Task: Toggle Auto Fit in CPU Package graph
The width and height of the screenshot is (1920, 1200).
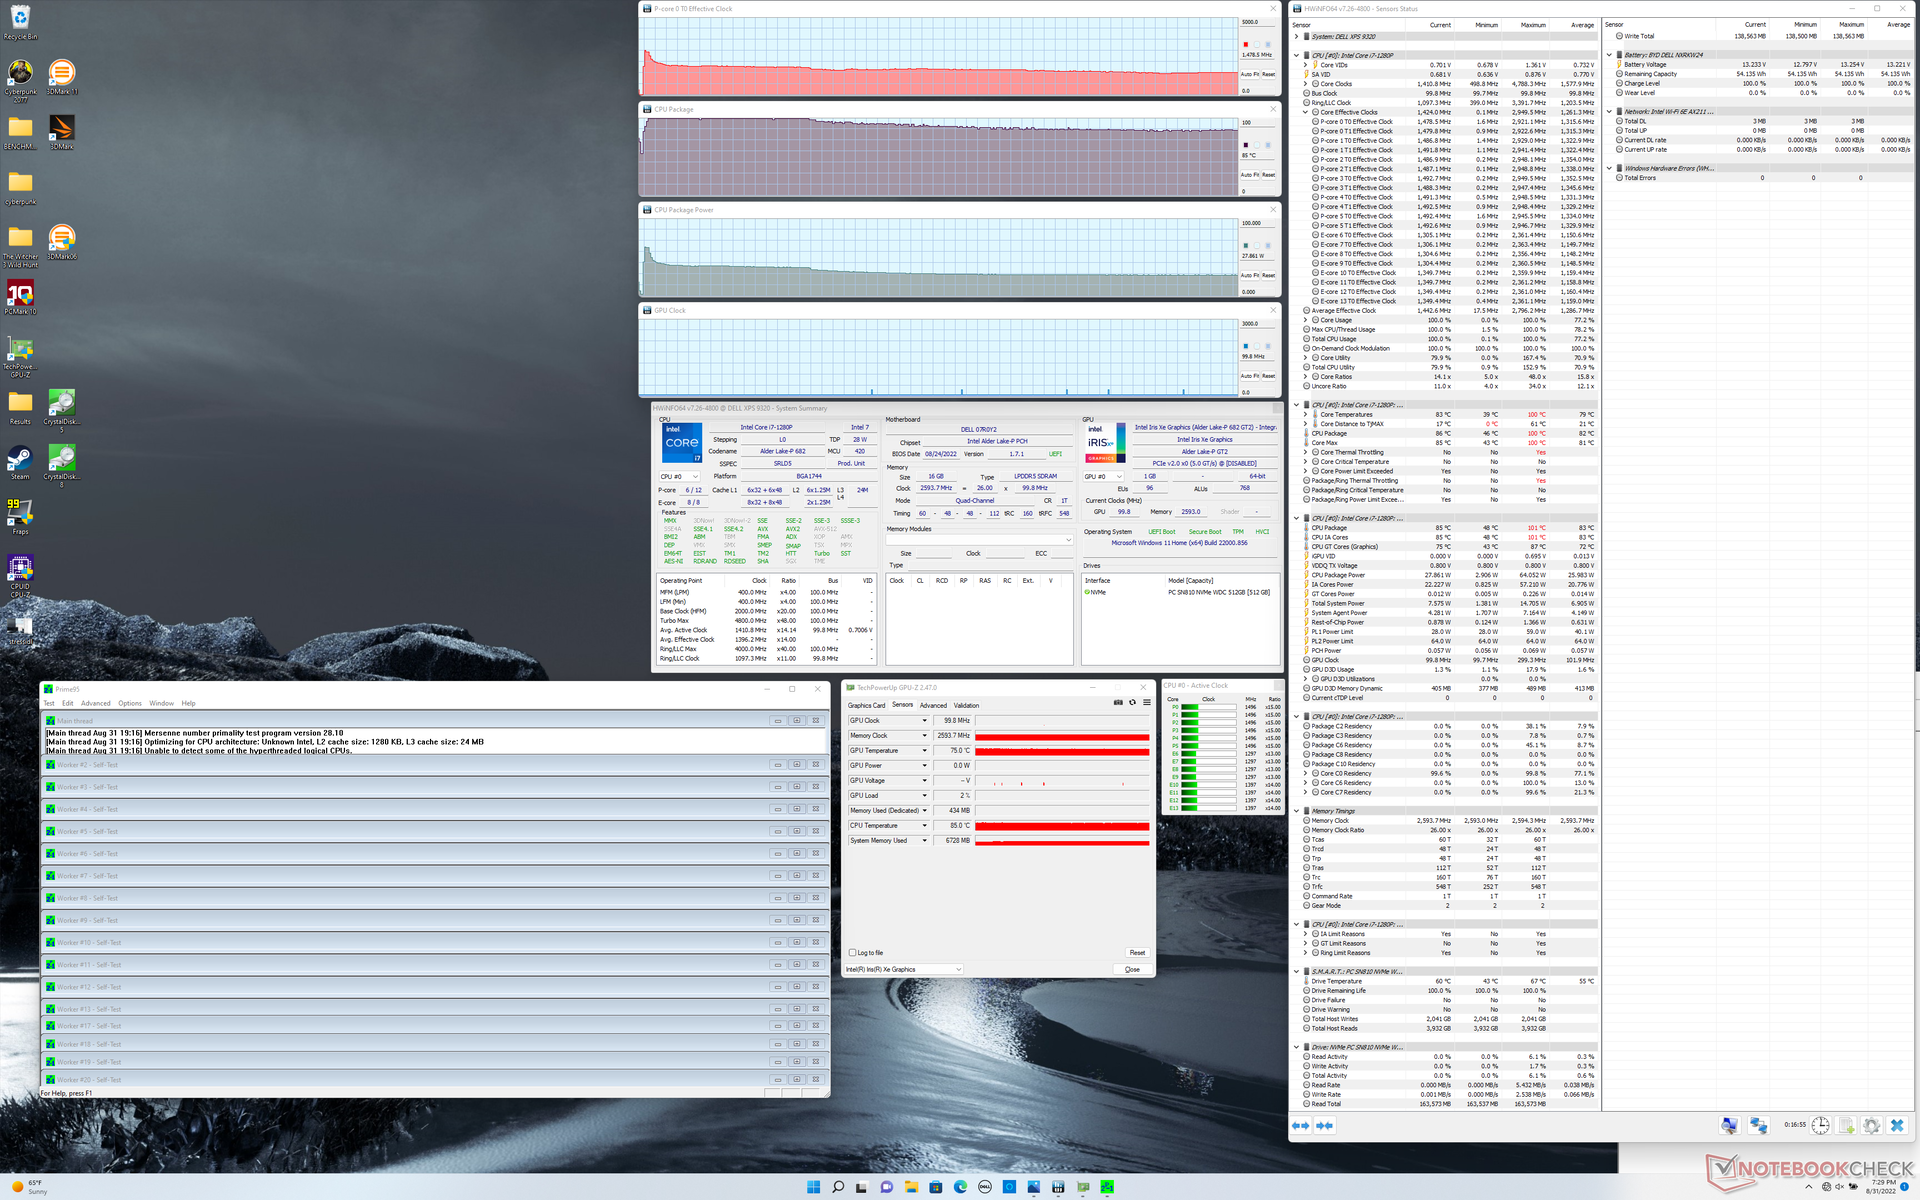Action: (x=1249, y=175)
